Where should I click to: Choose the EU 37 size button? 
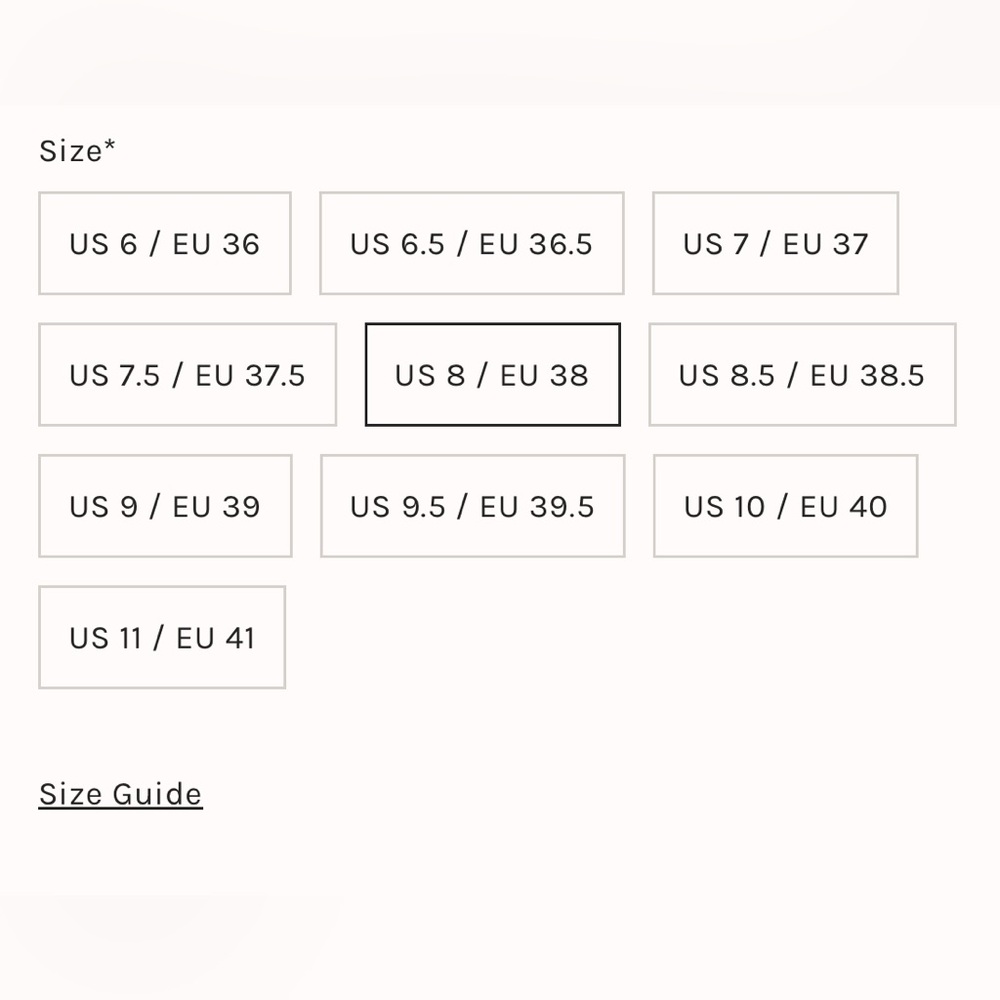[776, 243]
